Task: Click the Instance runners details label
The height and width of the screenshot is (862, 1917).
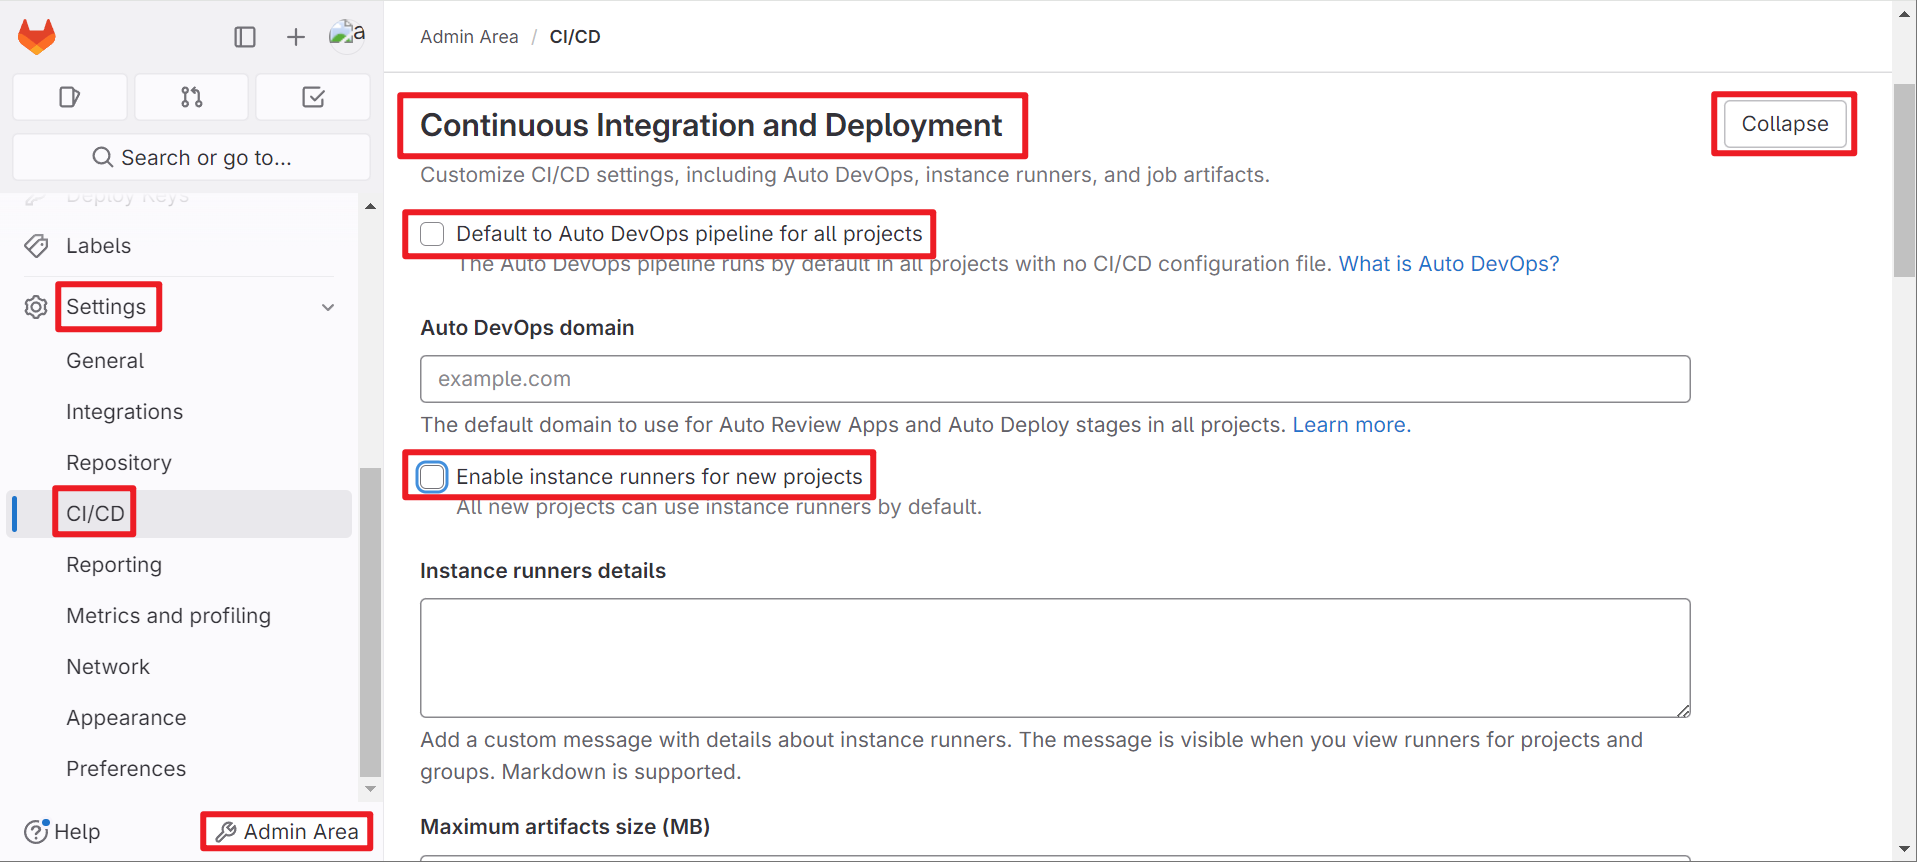Action: coord(543,571)
